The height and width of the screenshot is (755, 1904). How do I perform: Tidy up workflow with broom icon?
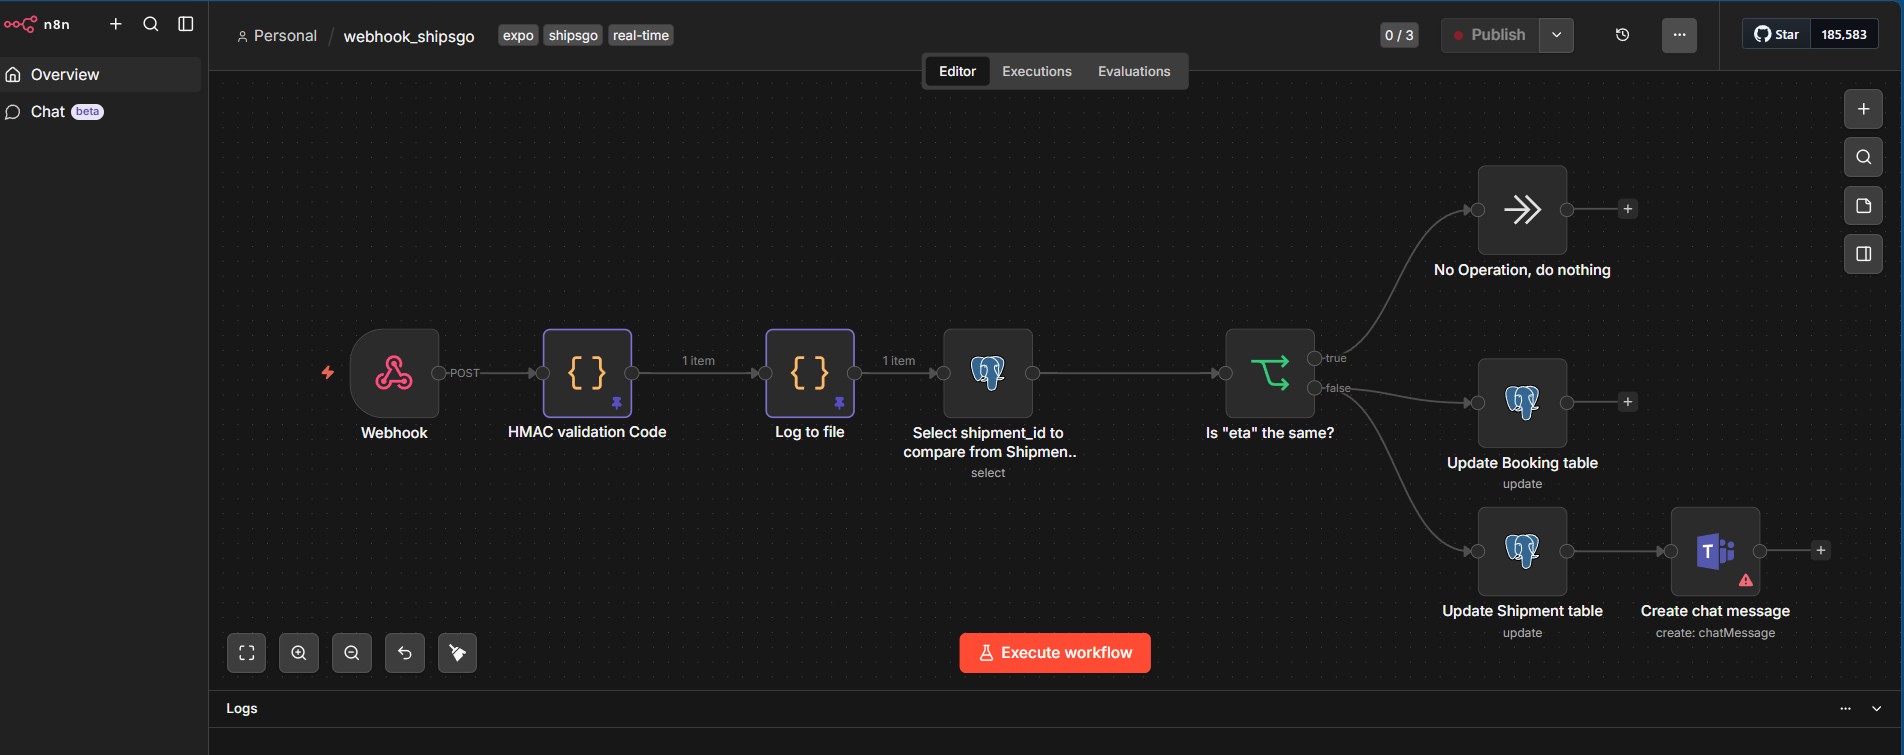(x=458, y=653)
